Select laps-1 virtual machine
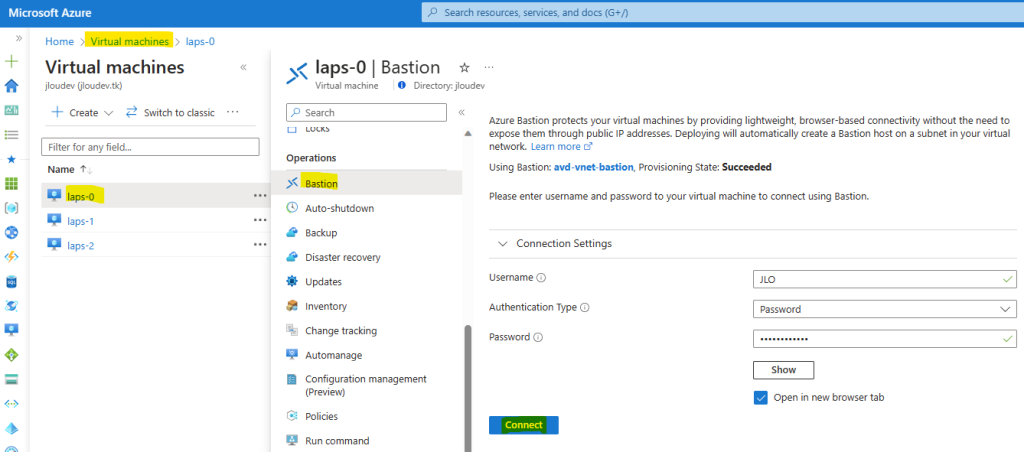The width and height of the screenshot is (1024, 452). 80,221
